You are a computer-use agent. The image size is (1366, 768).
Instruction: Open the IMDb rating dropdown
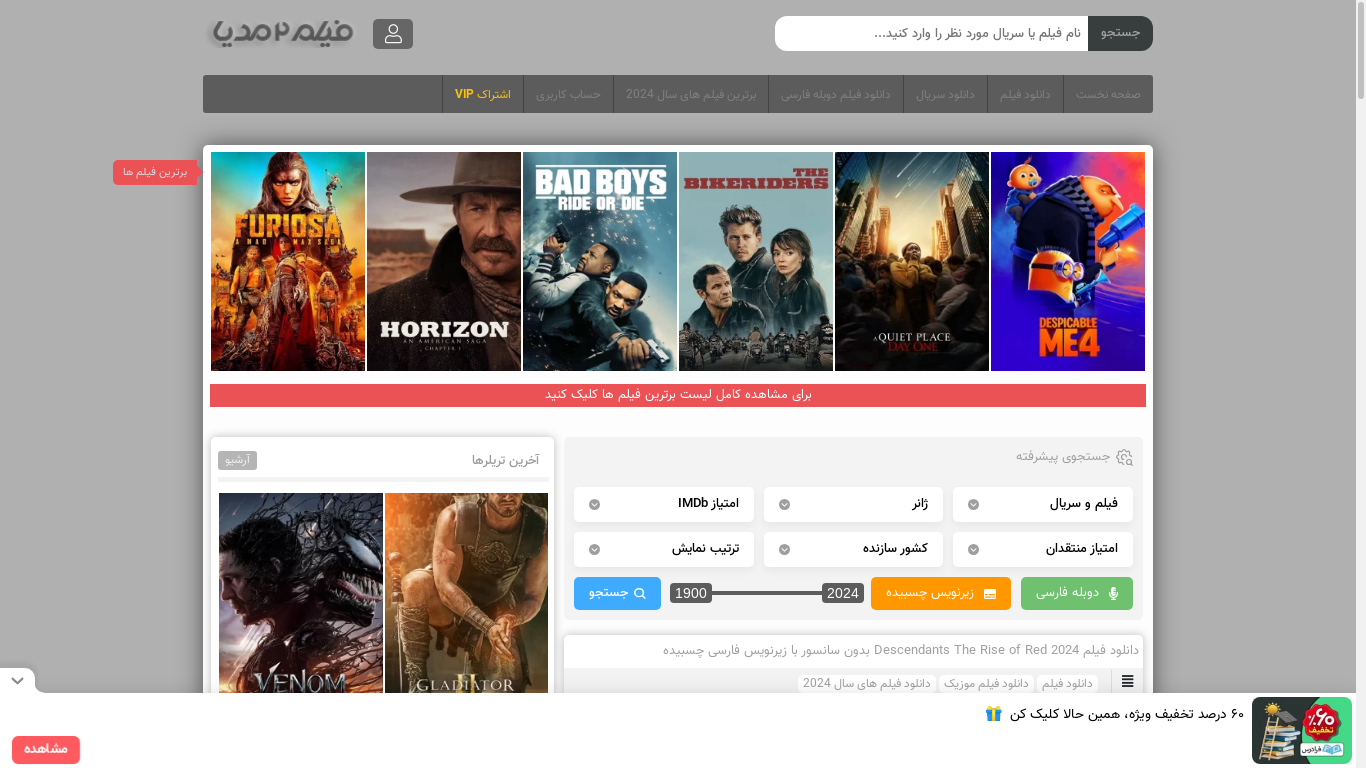663,504
